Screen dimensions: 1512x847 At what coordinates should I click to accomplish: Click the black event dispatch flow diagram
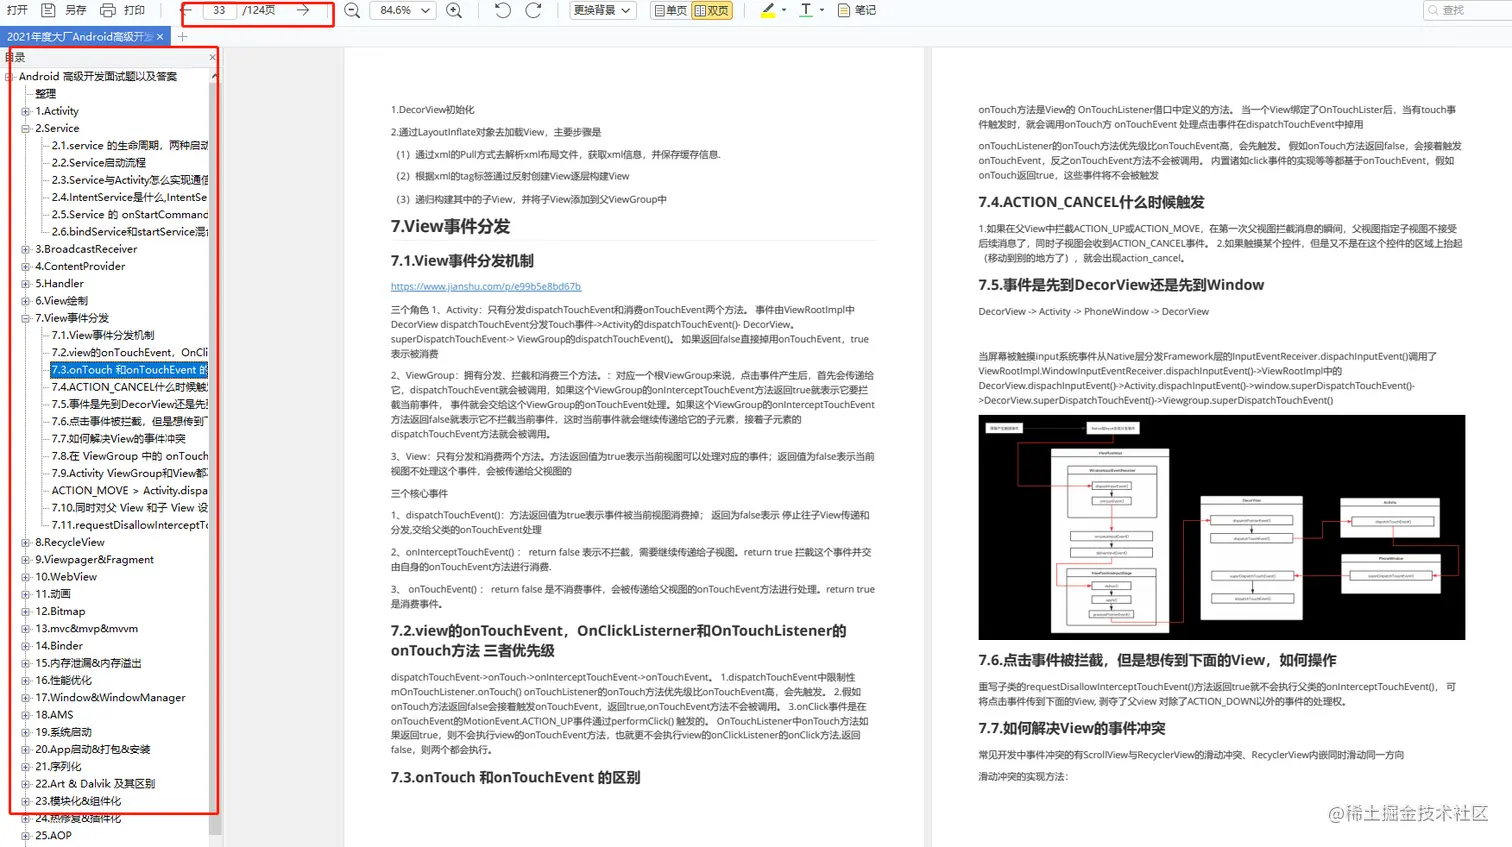pos(1221,527)
